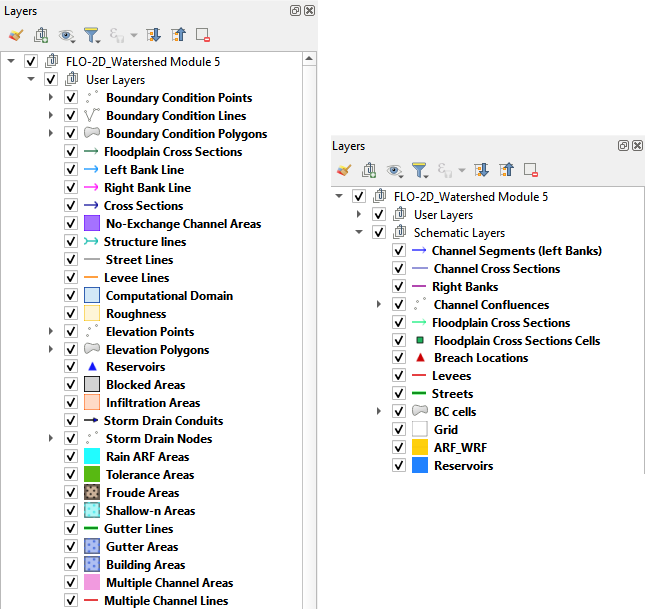Toggle visibility checkbox for Breach Locations
This screenshot has height=609, width=650.
[x=398, y=358]
